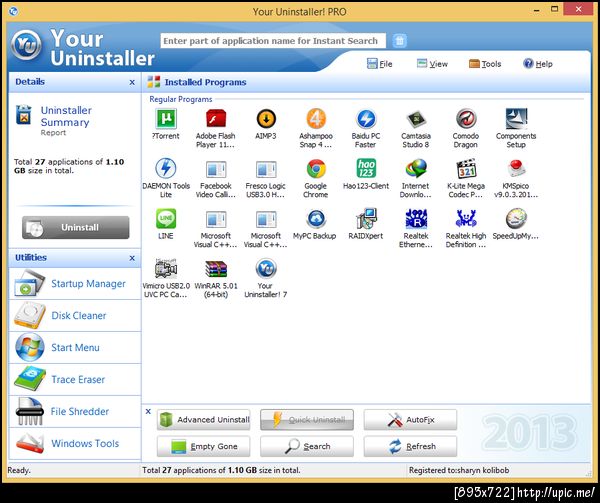
Task: Select KMSpico program icon
Action: (516, 169)
